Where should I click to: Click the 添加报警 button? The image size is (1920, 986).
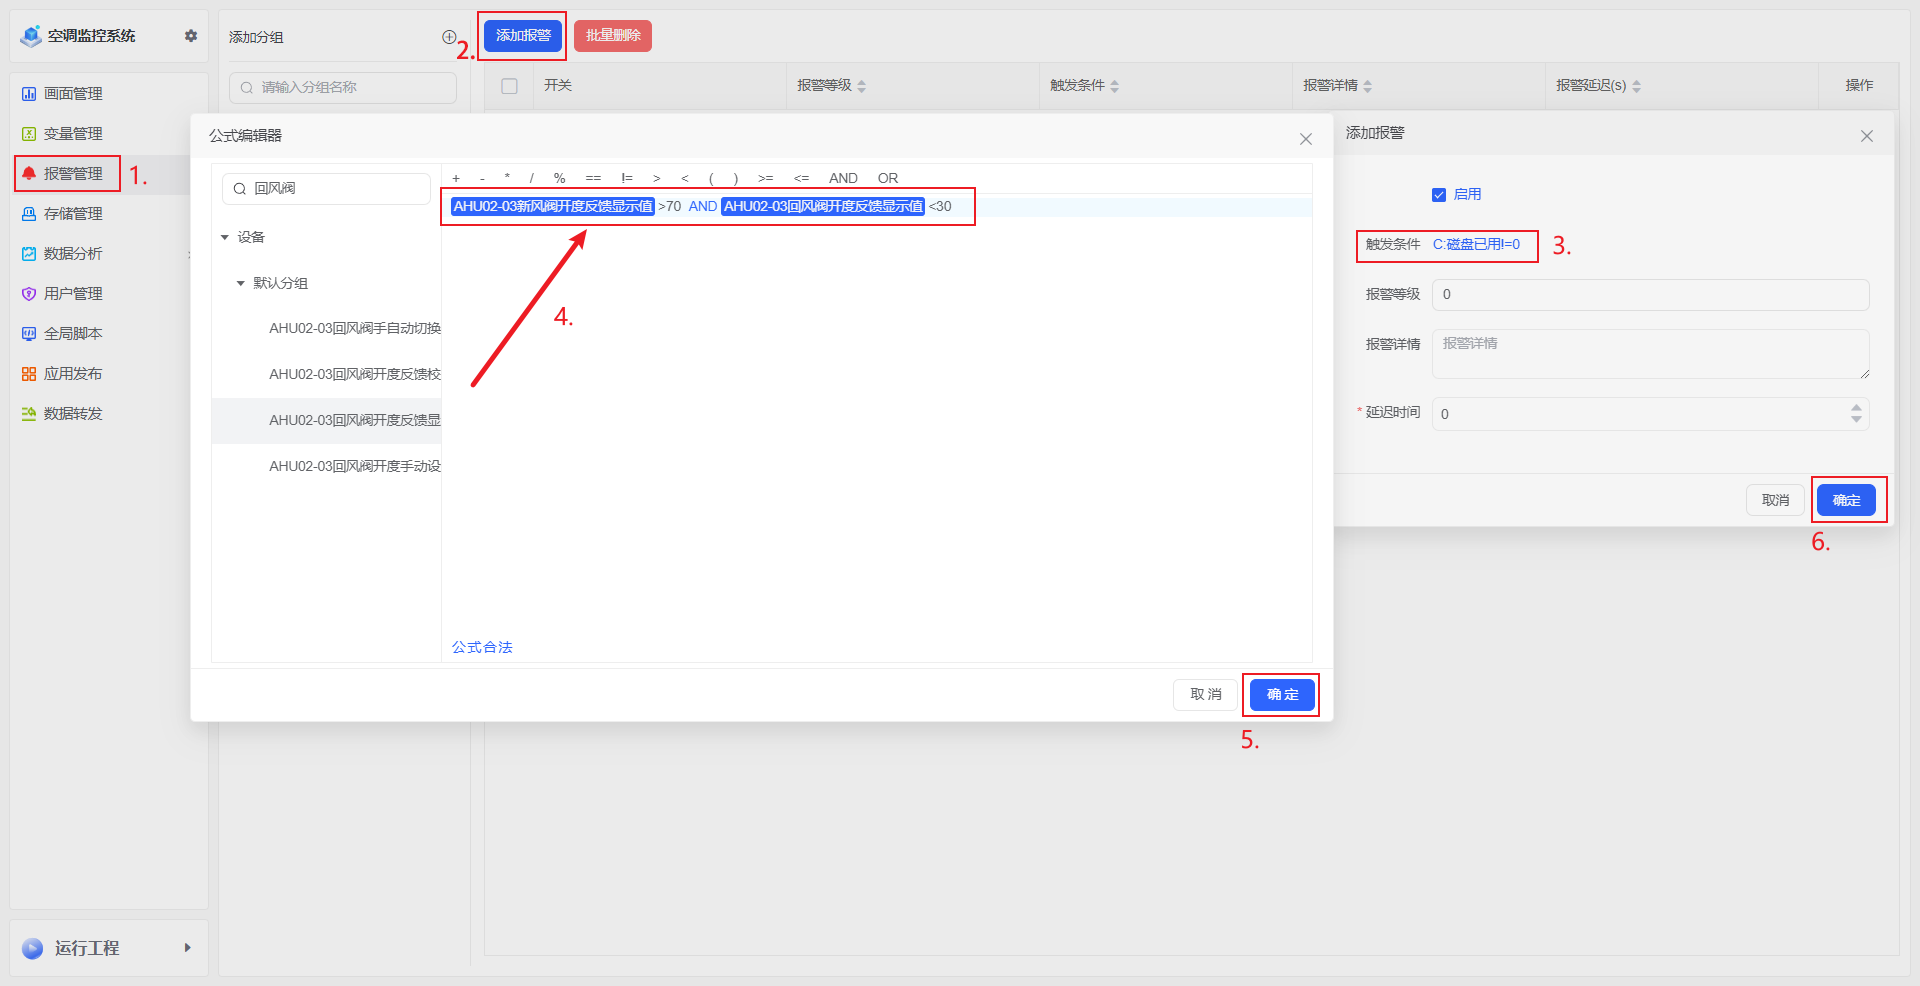click(x=523, y=36)
